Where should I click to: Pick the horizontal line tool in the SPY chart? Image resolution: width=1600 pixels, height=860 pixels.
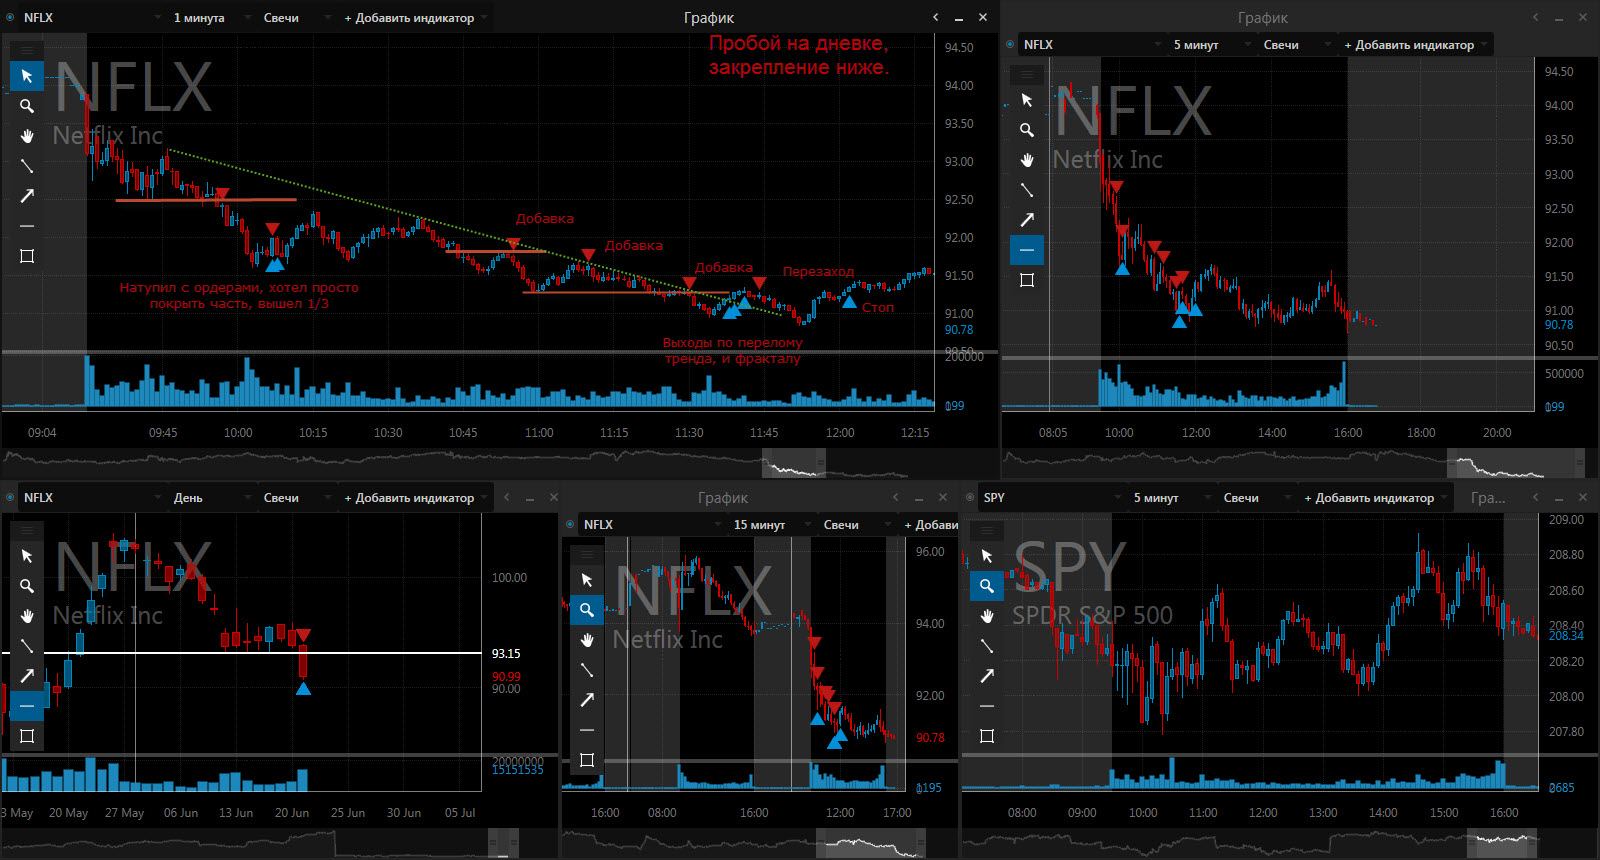(x=987, y=706)
